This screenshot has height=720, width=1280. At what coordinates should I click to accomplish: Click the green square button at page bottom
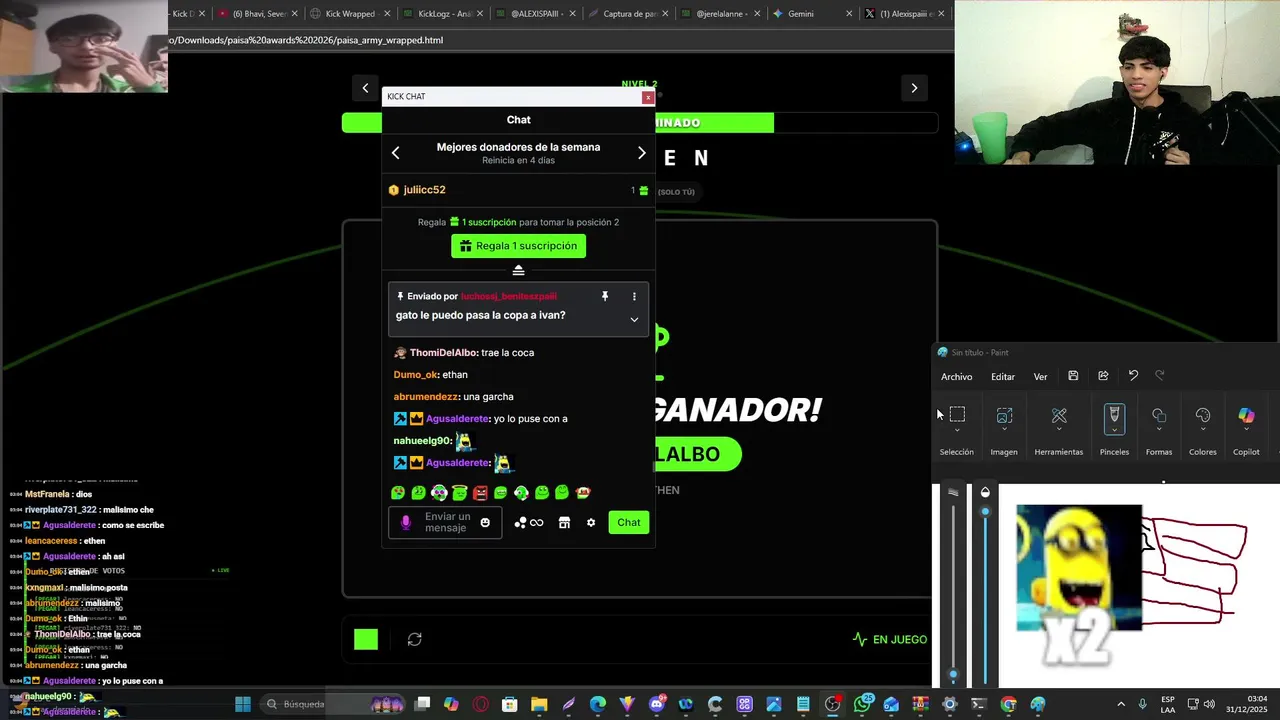tap(366, 639)
